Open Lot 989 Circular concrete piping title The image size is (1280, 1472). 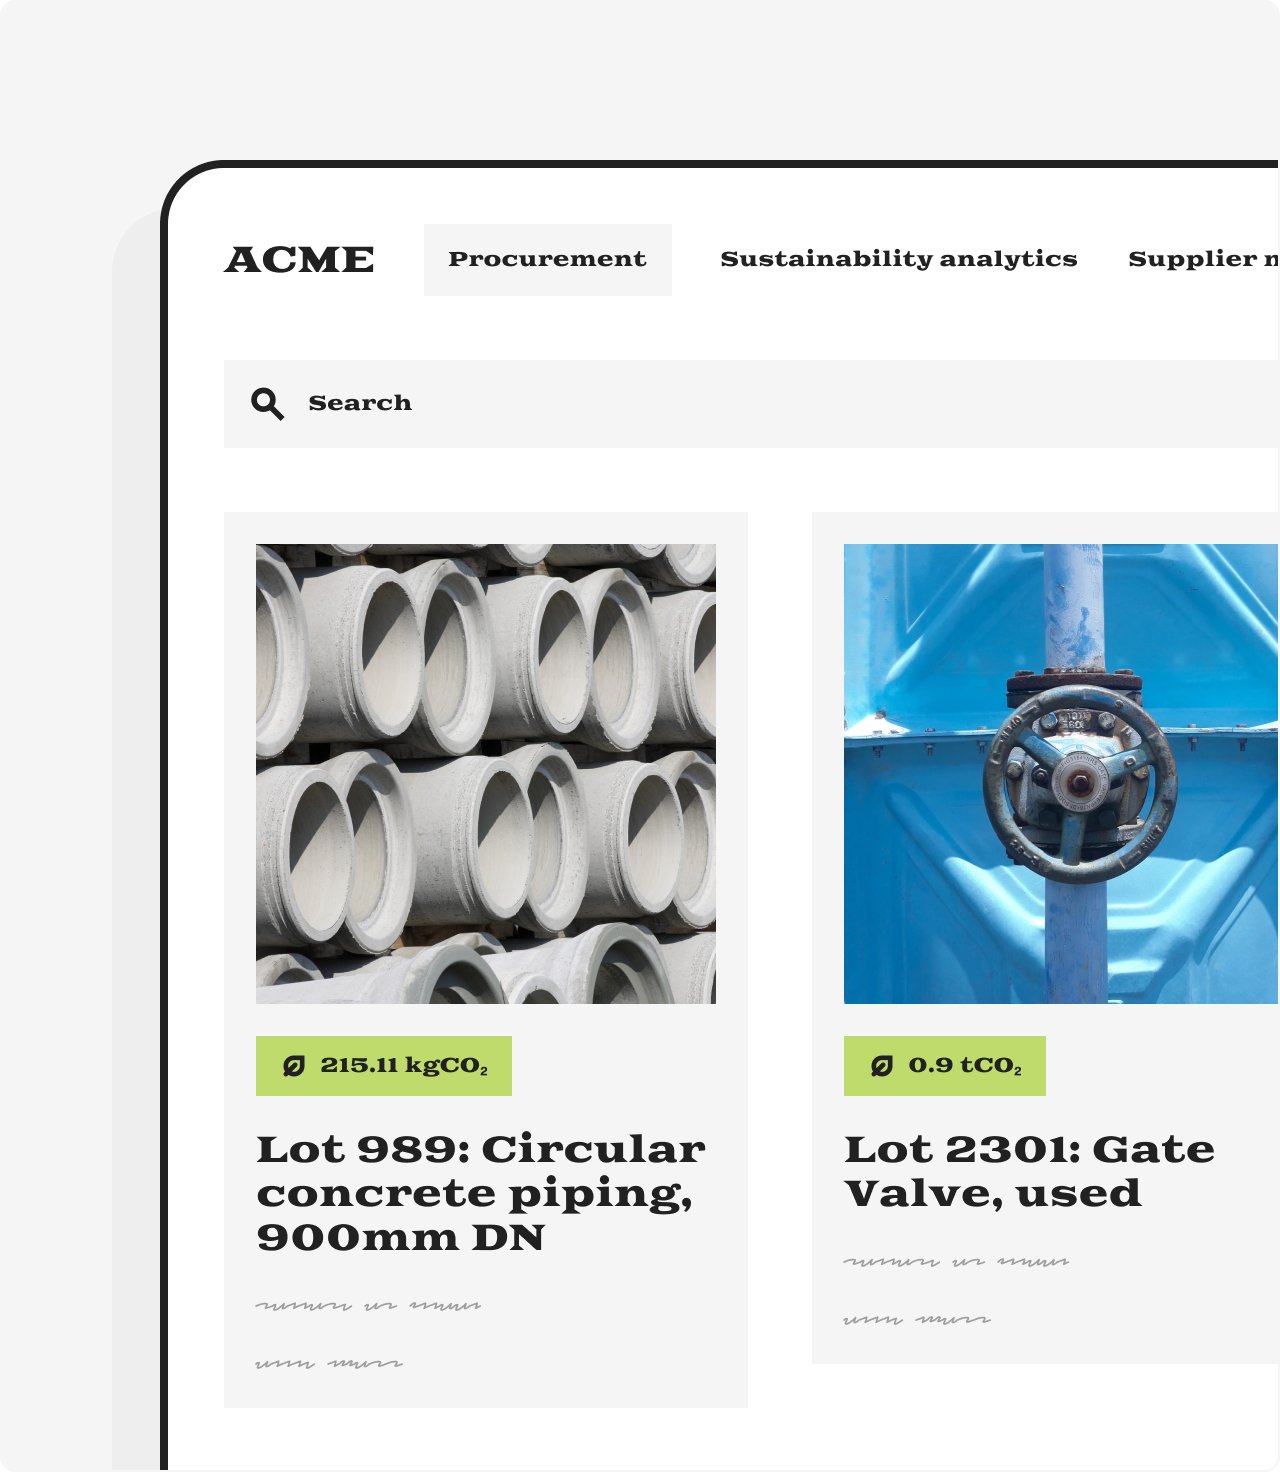481,1193
